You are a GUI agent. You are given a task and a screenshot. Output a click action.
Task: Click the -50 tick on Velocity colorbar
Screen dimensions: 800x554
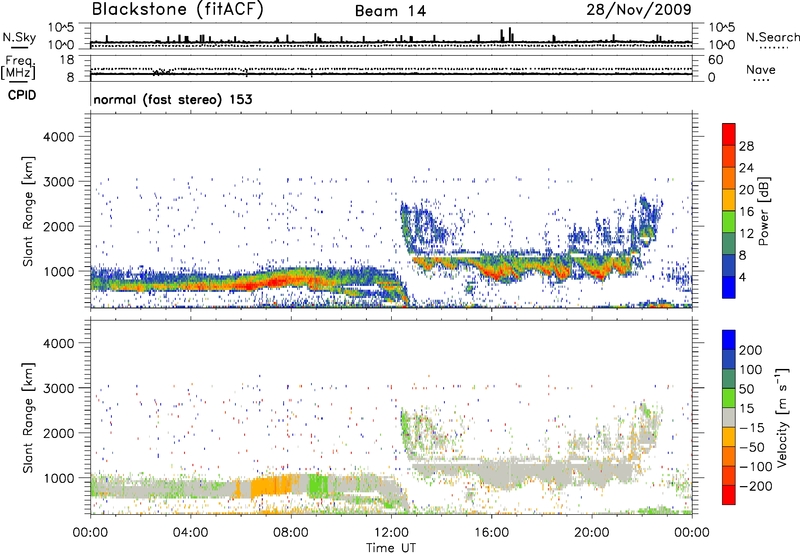752,447
